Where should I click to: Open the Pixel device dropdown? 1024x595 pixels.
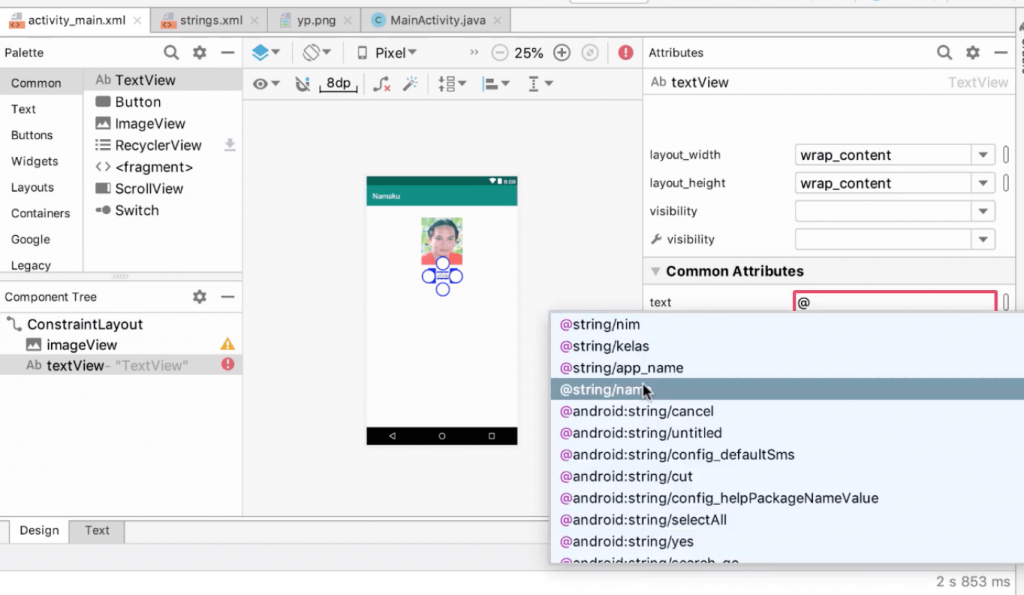pyautogui.click(x=388, y=53)
